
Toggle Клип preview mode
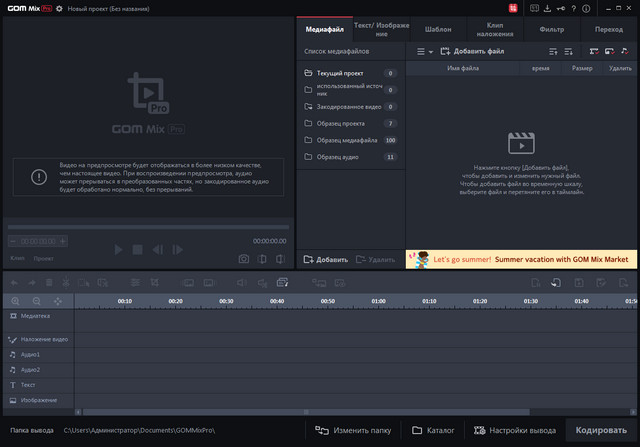tap(17, 258)
